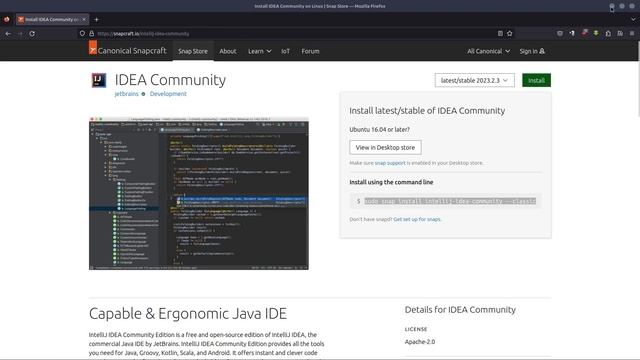Click the Firefox back arrow
Viewport: 640px width, 360px height.
(x=8, y=34)
